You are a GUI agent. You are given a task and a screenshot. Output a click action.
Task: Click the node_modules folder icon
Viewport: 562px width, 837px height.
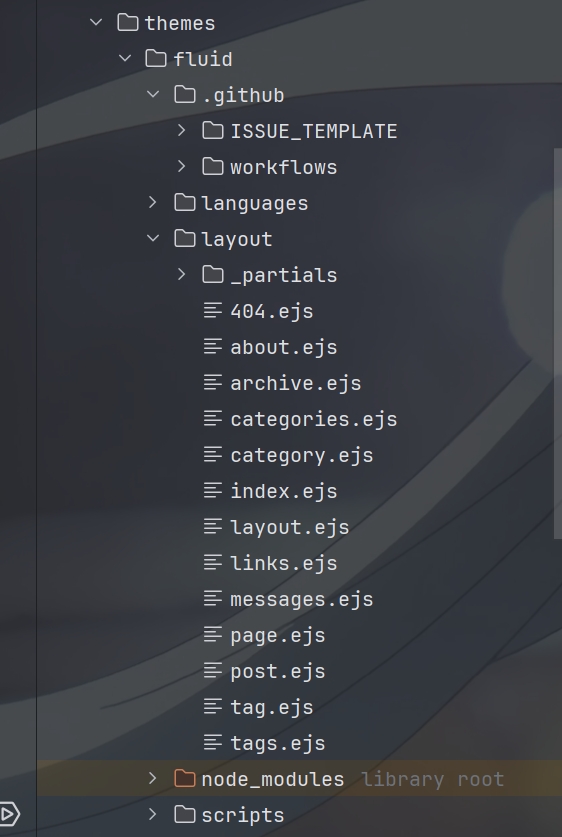(185, 778)
